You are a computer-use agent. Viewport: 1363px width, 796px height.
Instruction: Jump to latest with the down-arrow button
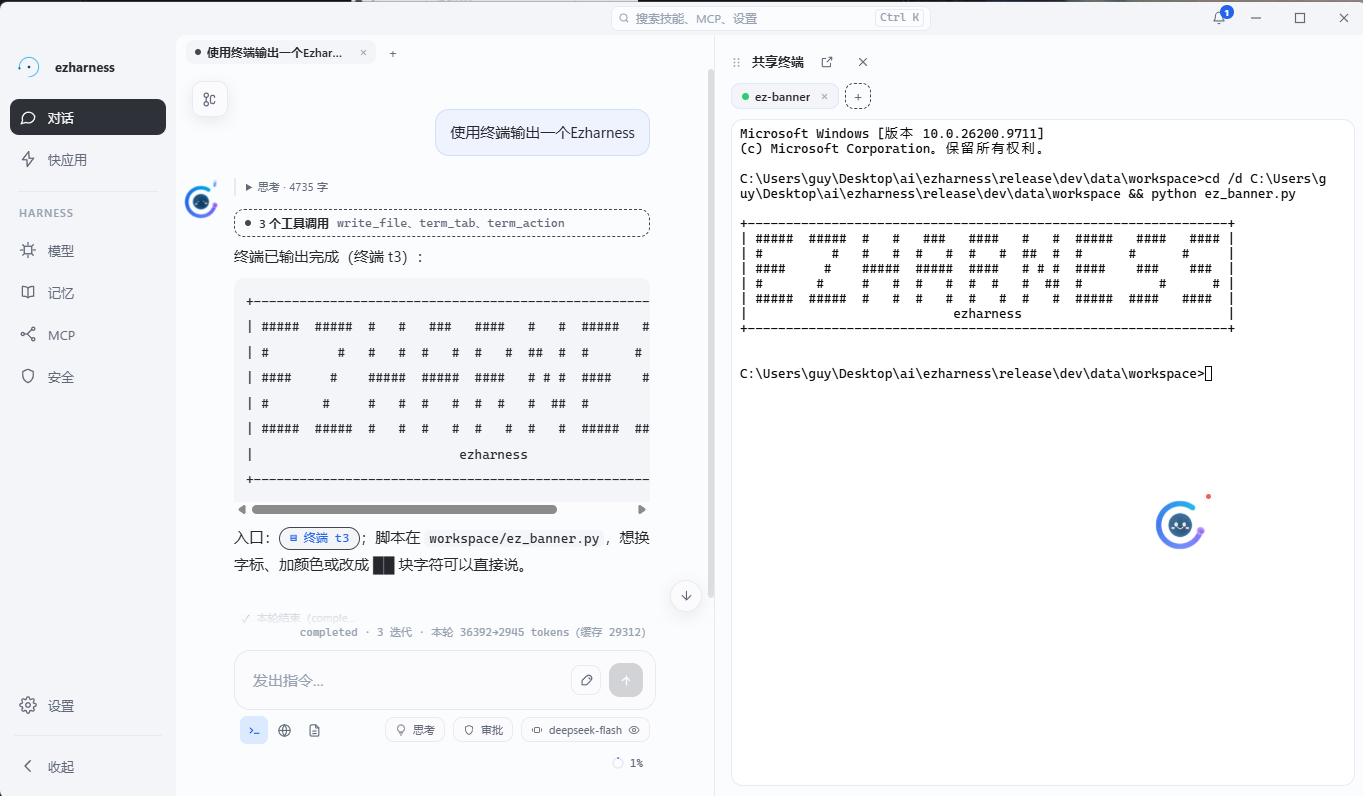(686, 595)
